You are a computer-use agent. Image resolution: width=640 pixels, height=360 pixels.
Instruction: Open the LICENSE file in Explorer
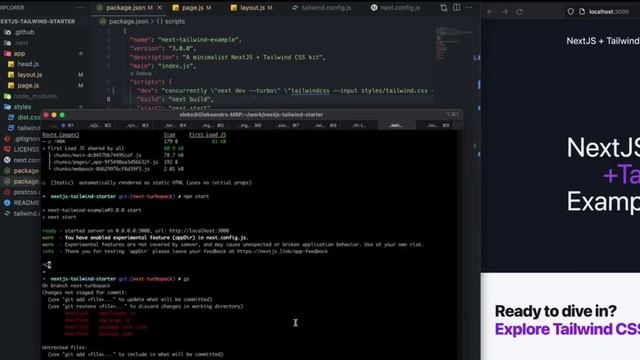coord(27,149)
